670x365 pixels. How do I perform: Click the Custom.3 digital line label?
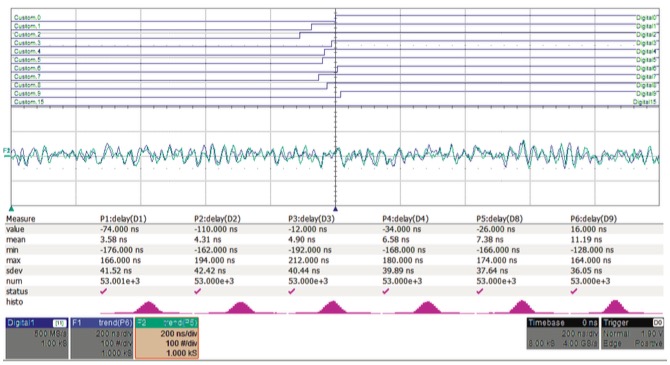(27, 43)
